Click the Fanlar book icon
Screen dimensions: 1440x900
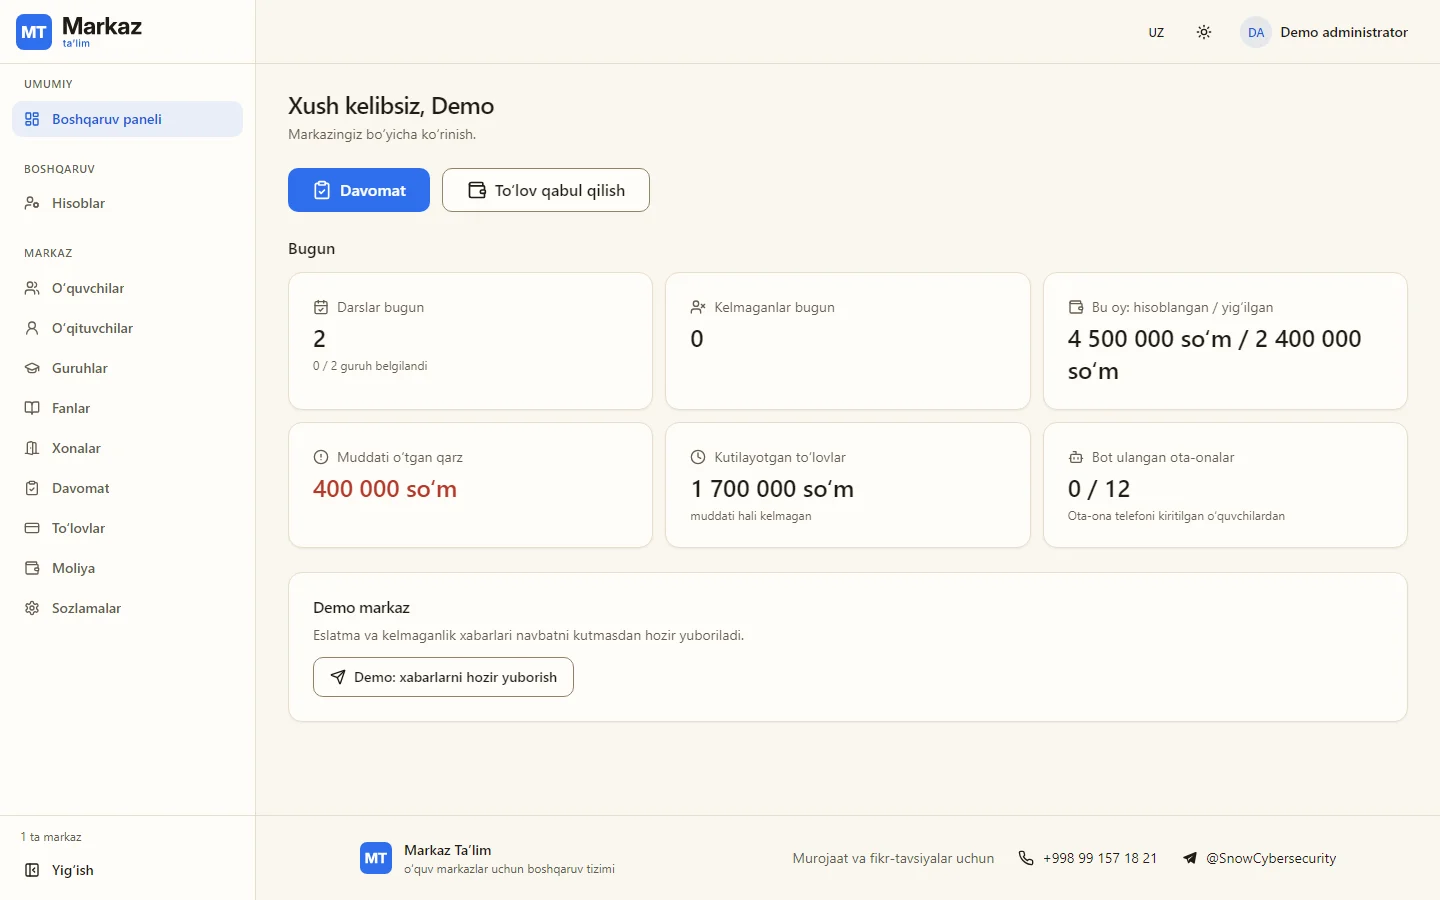coord(32,408)
